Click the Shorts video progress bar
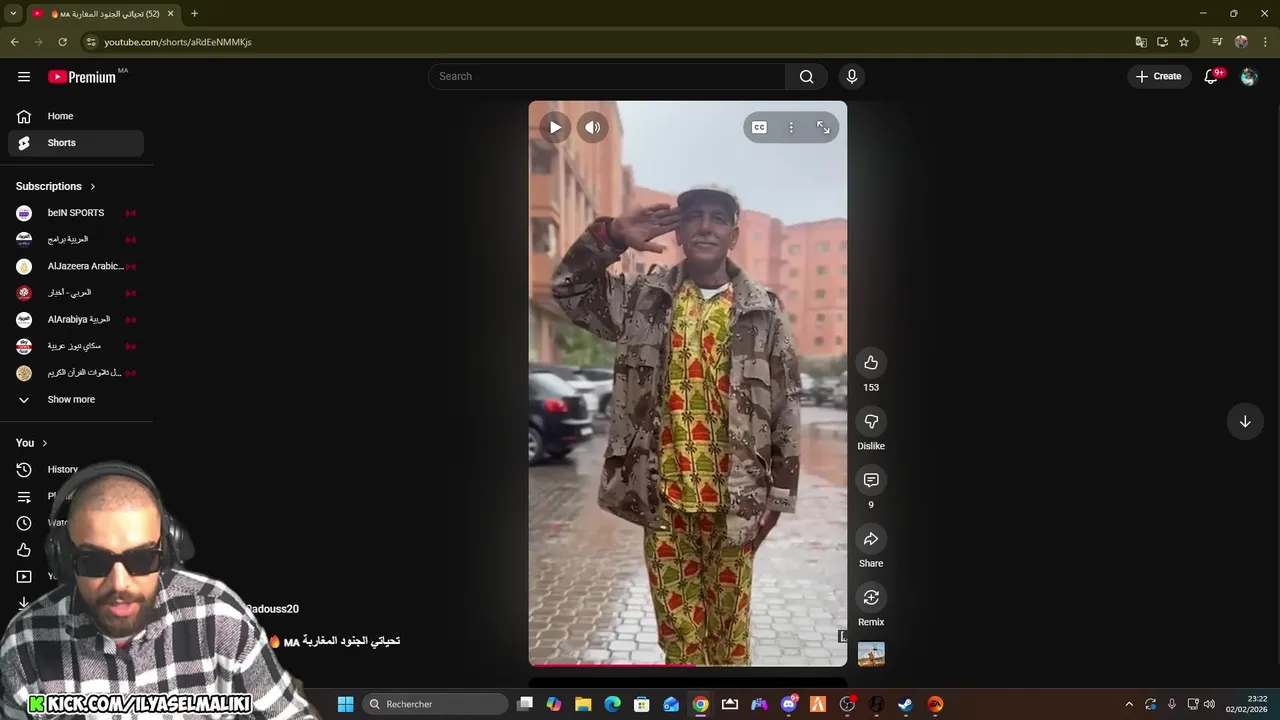This screenshot has width=1280, height=720. pos(688,664)
